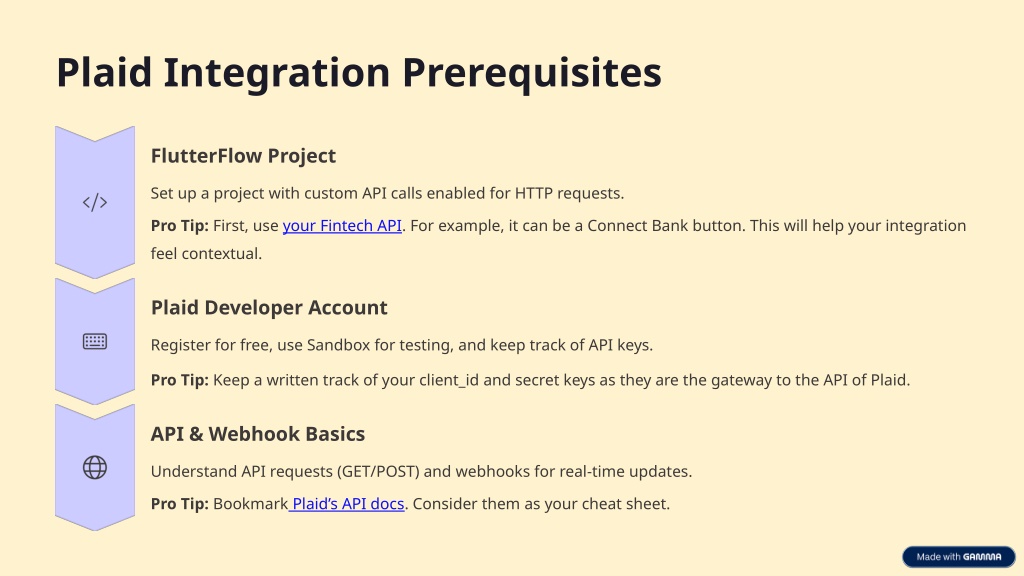Click the GET/POST webhooks description text
The width and height of the screenshot is (1024, 576).
(x=421, y=472)
